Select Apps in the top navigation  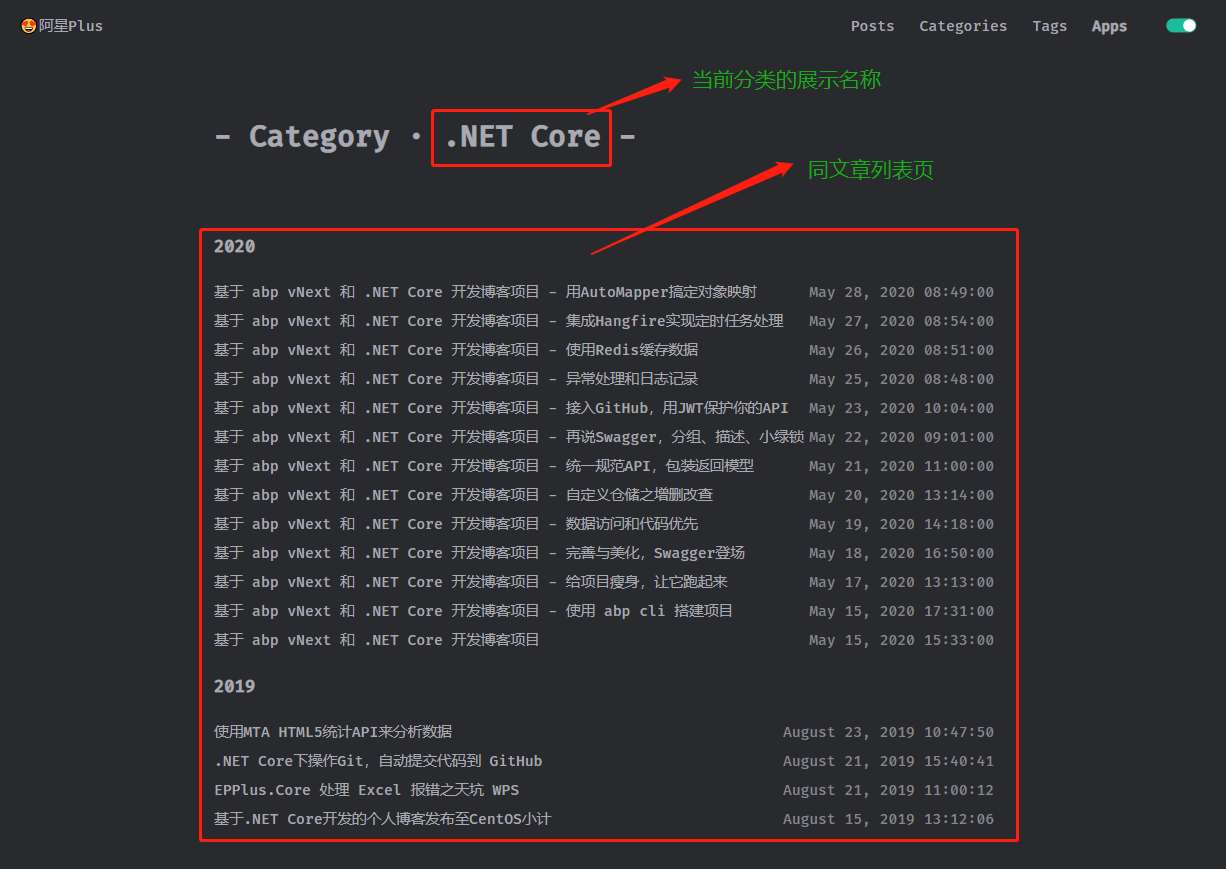[1109, 27]
